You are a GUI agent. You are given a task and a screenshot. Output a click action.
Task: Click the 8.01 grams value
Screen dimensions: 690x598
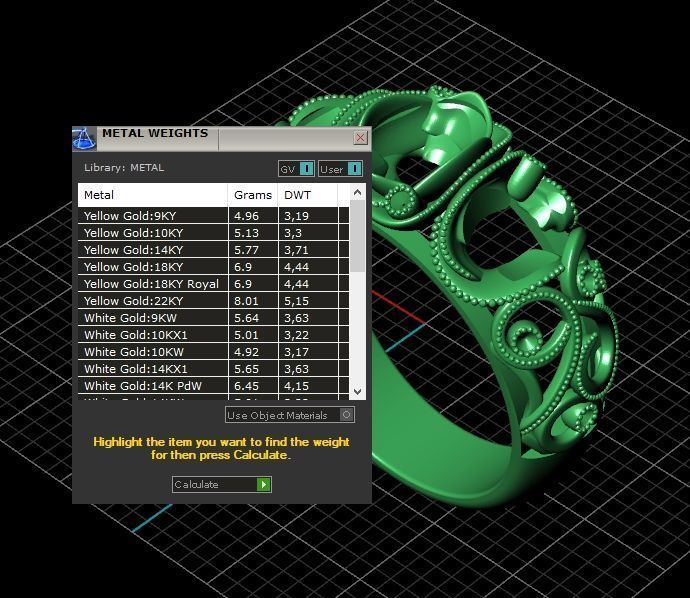click(246, 301)
